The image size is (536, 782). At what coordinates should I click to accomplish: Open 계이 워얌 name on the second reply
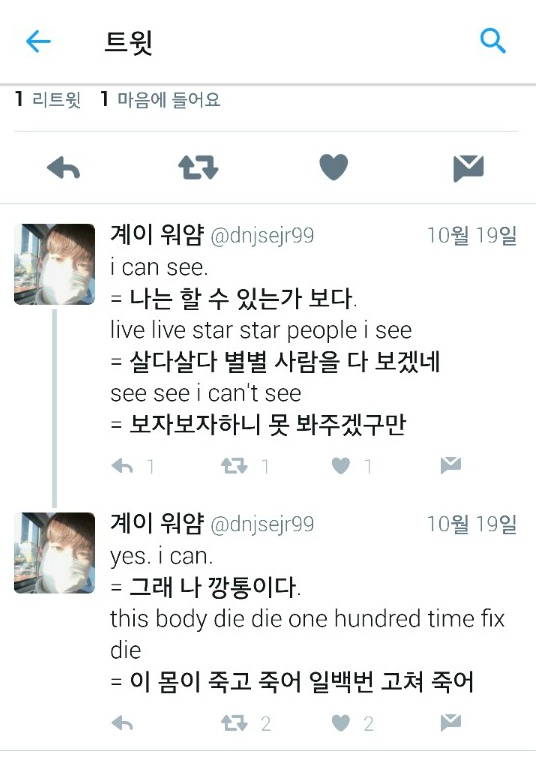click(157, 523)
